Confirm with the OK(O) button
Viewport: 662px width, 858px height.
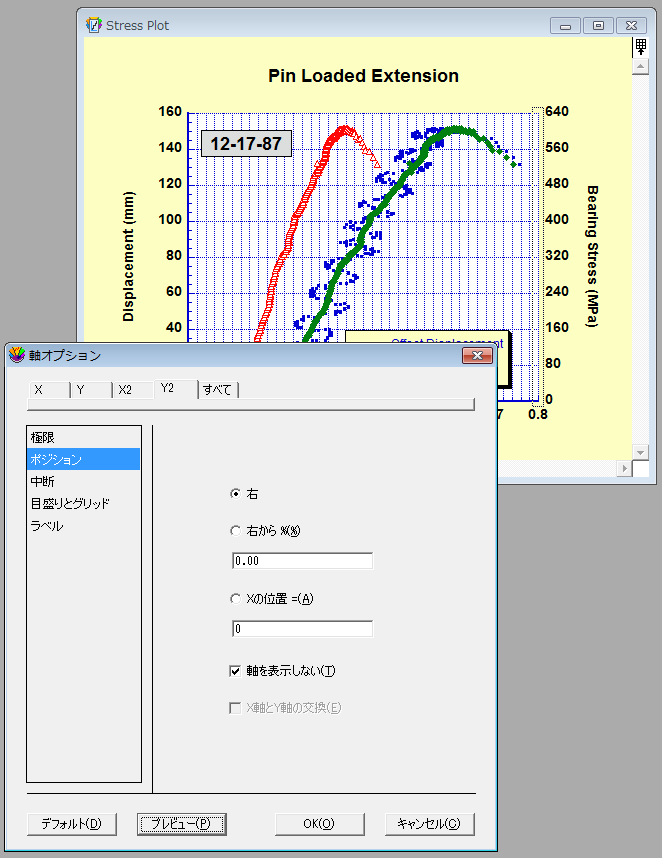(320, 824)
